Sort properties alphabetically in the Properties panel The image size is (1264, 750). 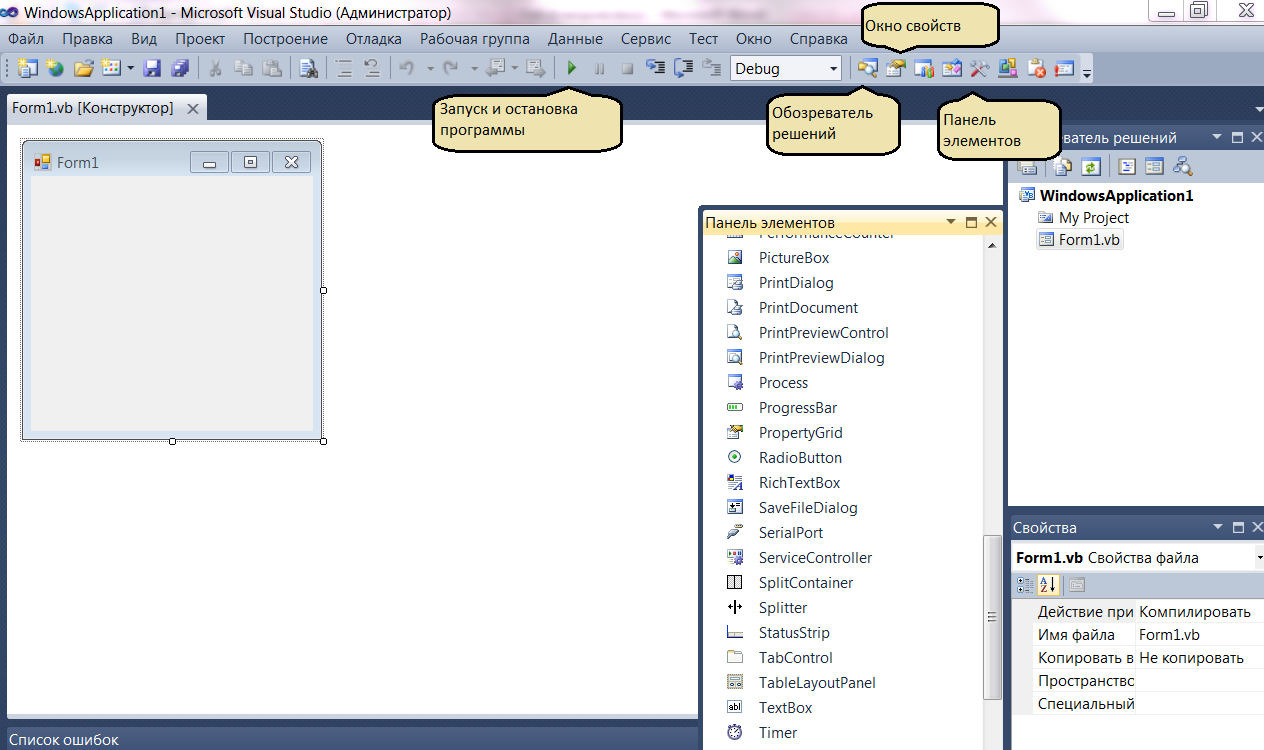[x=1046, y=585]
